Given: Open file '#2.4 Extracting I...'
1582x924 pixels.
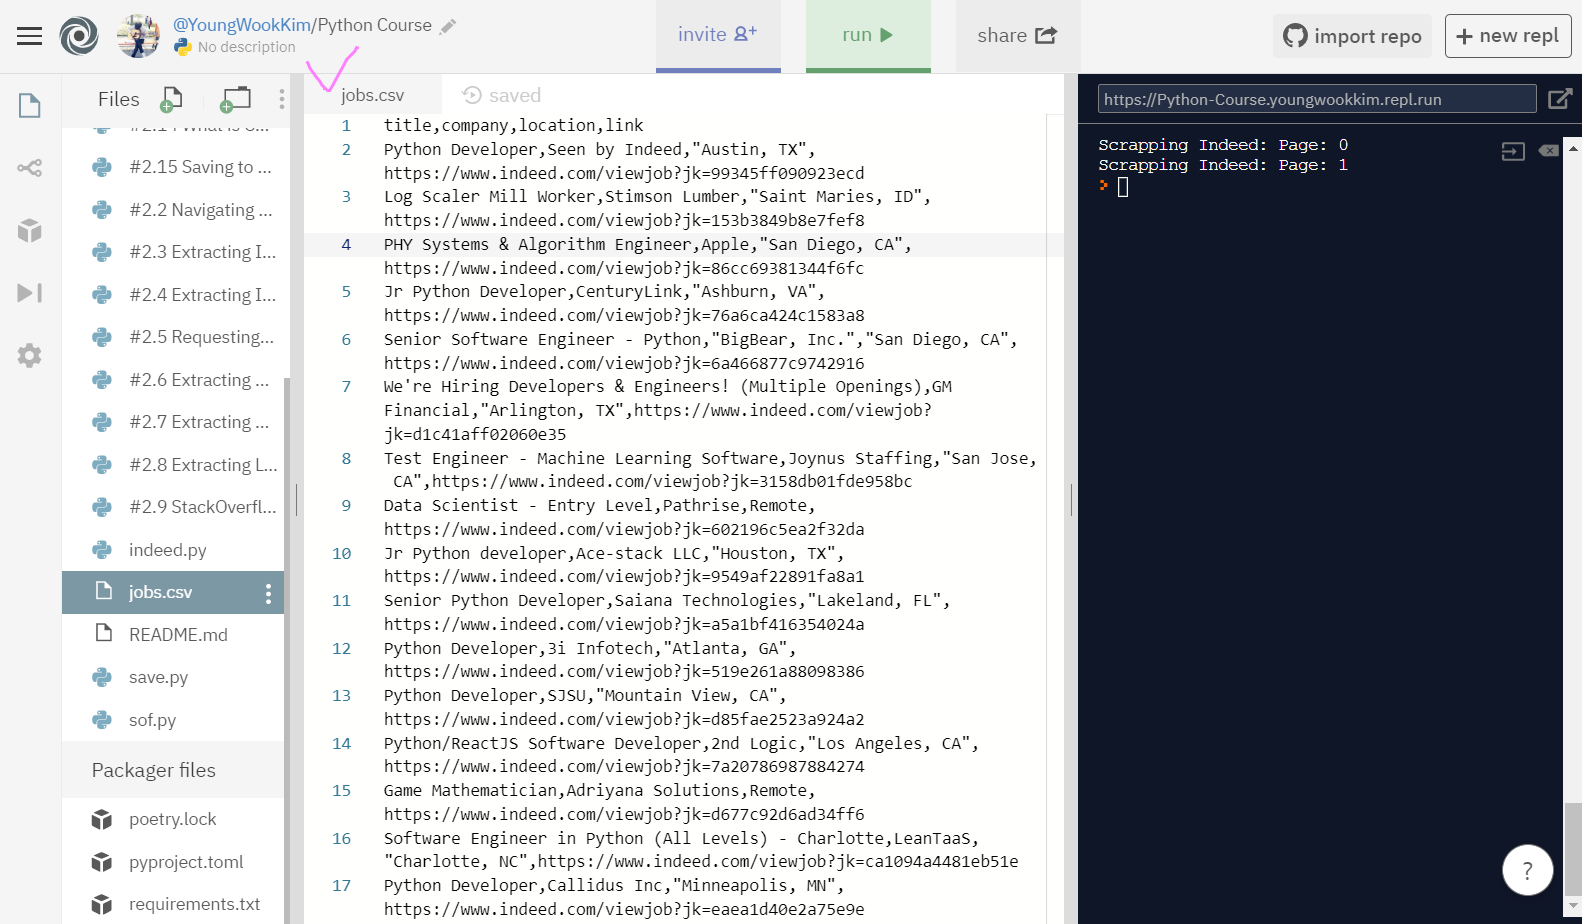Looking at the screenshot, I should tap(173, 295).
